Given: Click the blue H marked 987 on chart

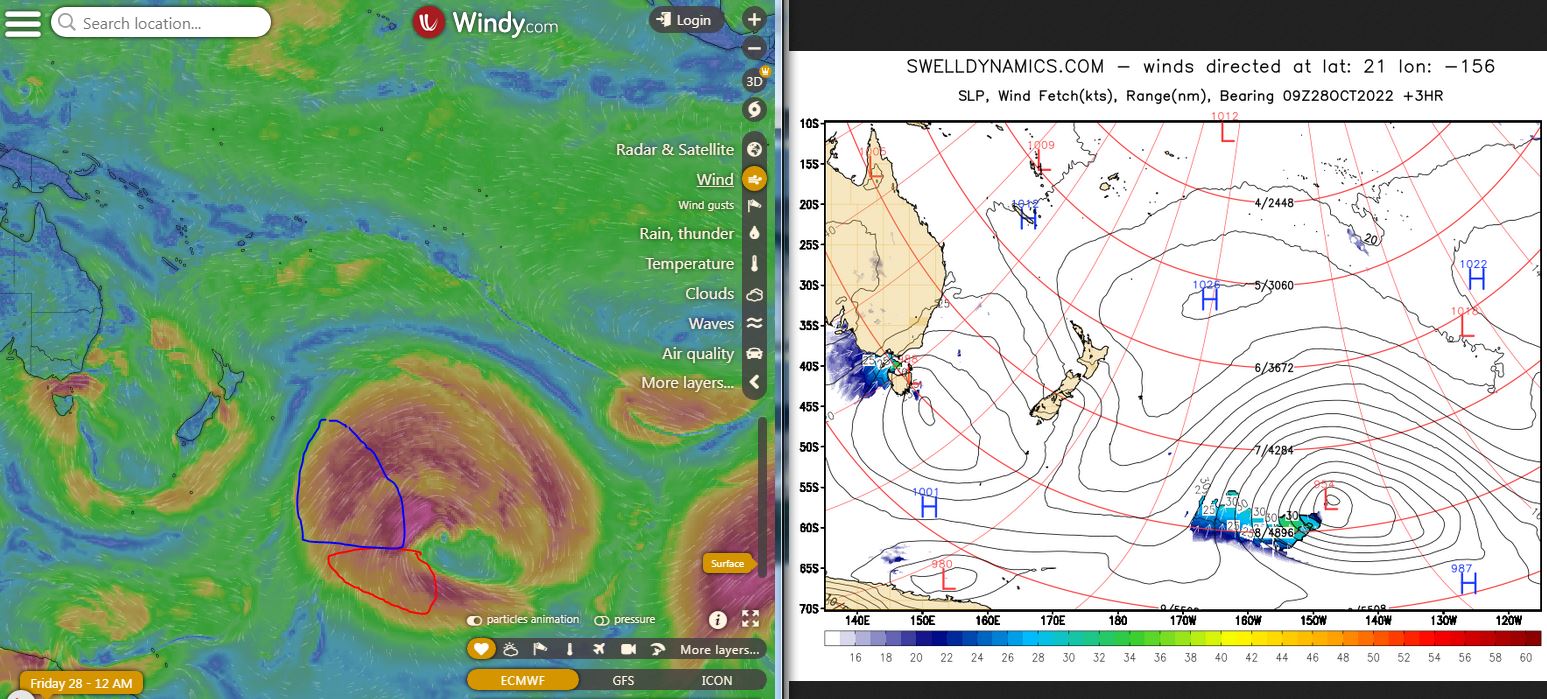Looking at the screenshot, I should [x=1468, y=584].
